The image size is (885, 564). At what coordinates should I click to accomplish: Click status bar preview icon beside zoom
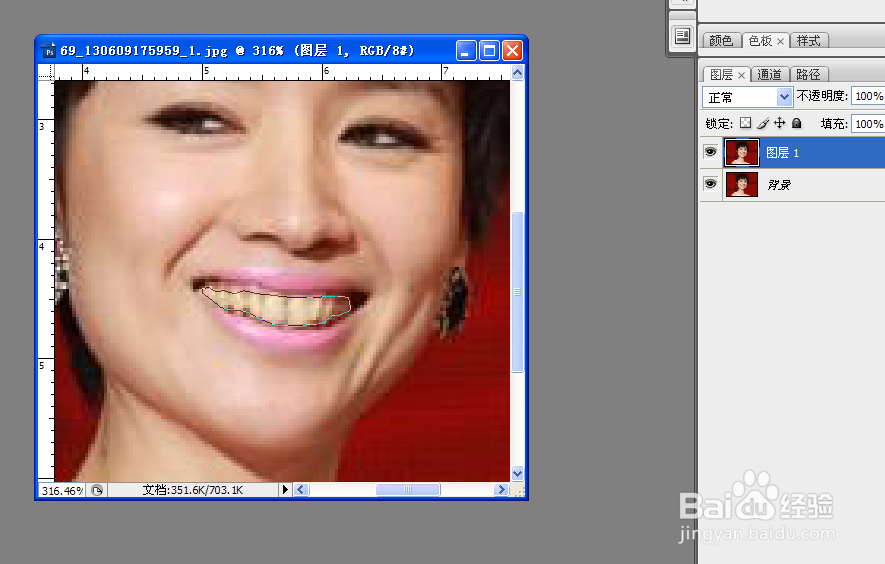(97, 490)
